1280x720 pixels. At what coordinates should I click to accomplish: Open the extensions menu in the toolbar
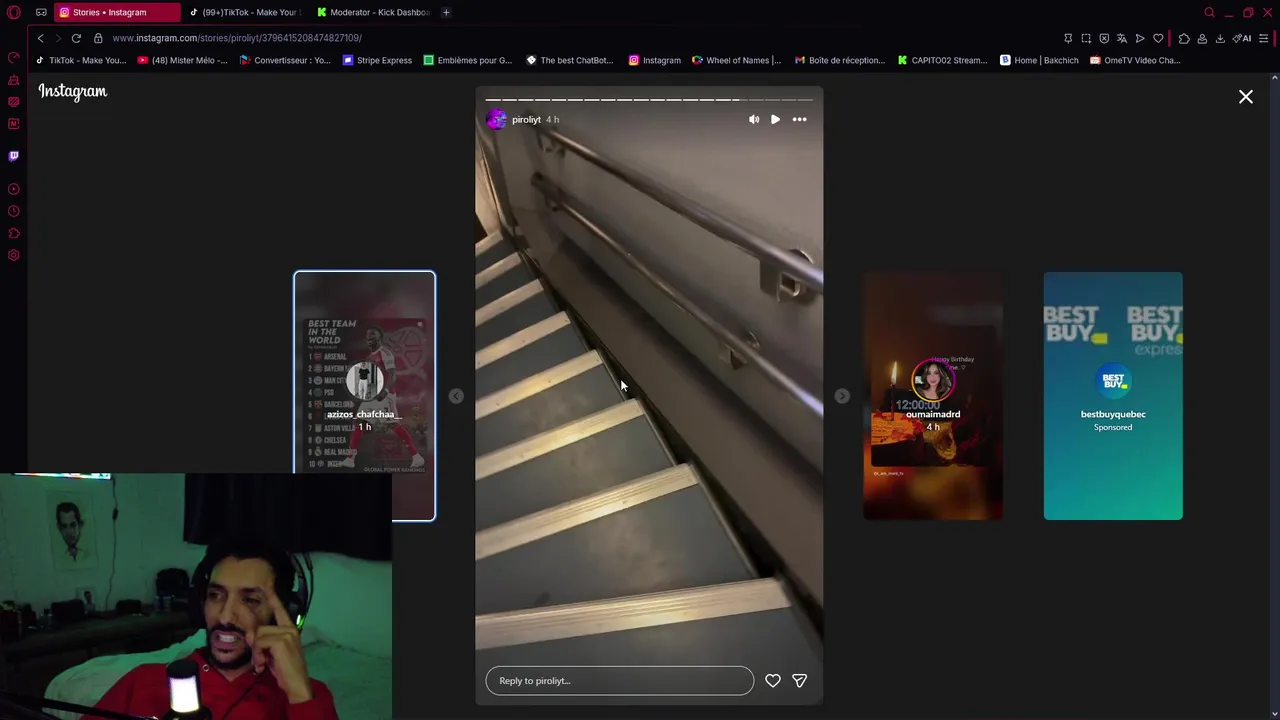click(x=1184, y=38)
